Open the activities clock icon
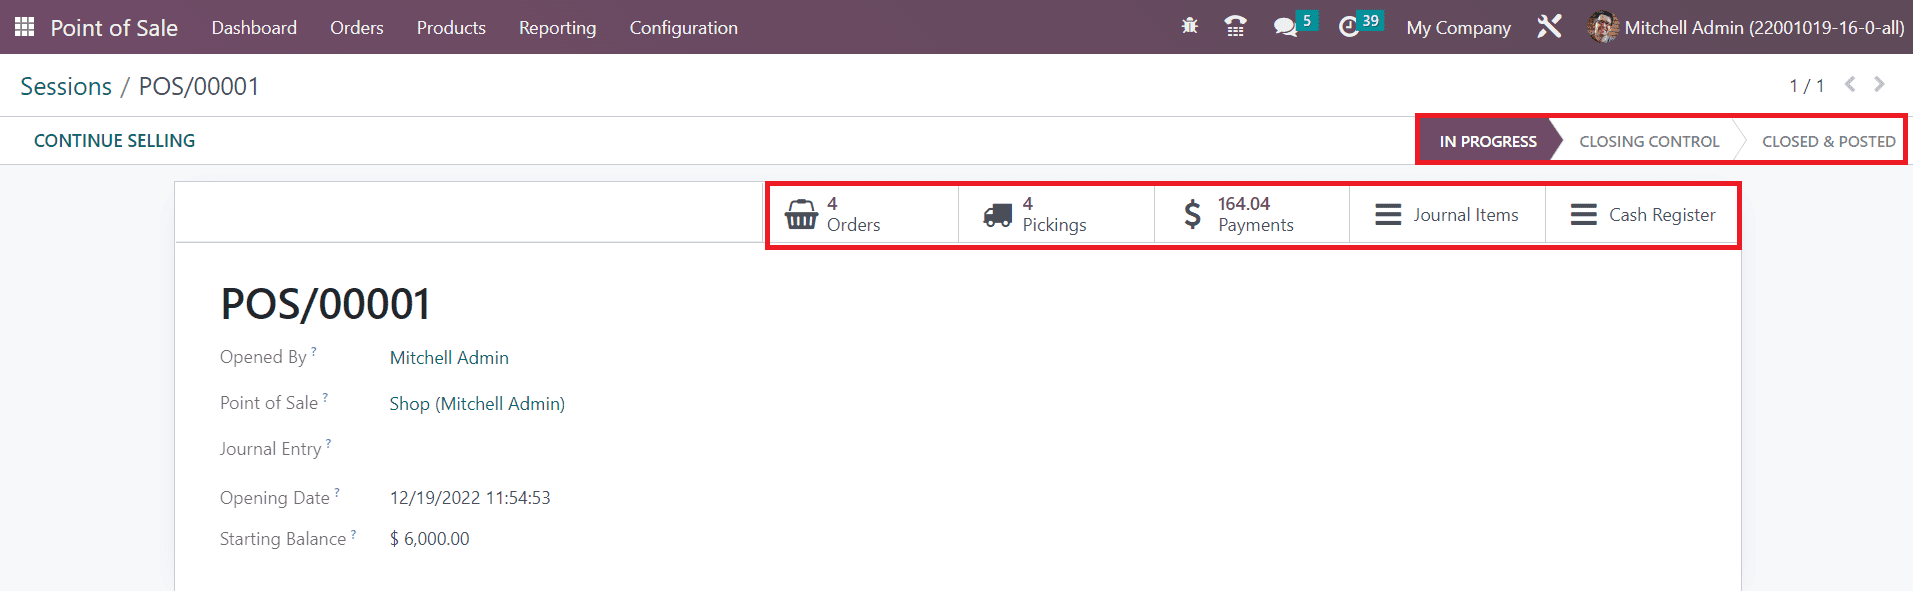Viewport: 1913px width, 591px height. pyautogui.click(x=1349, y=27)
